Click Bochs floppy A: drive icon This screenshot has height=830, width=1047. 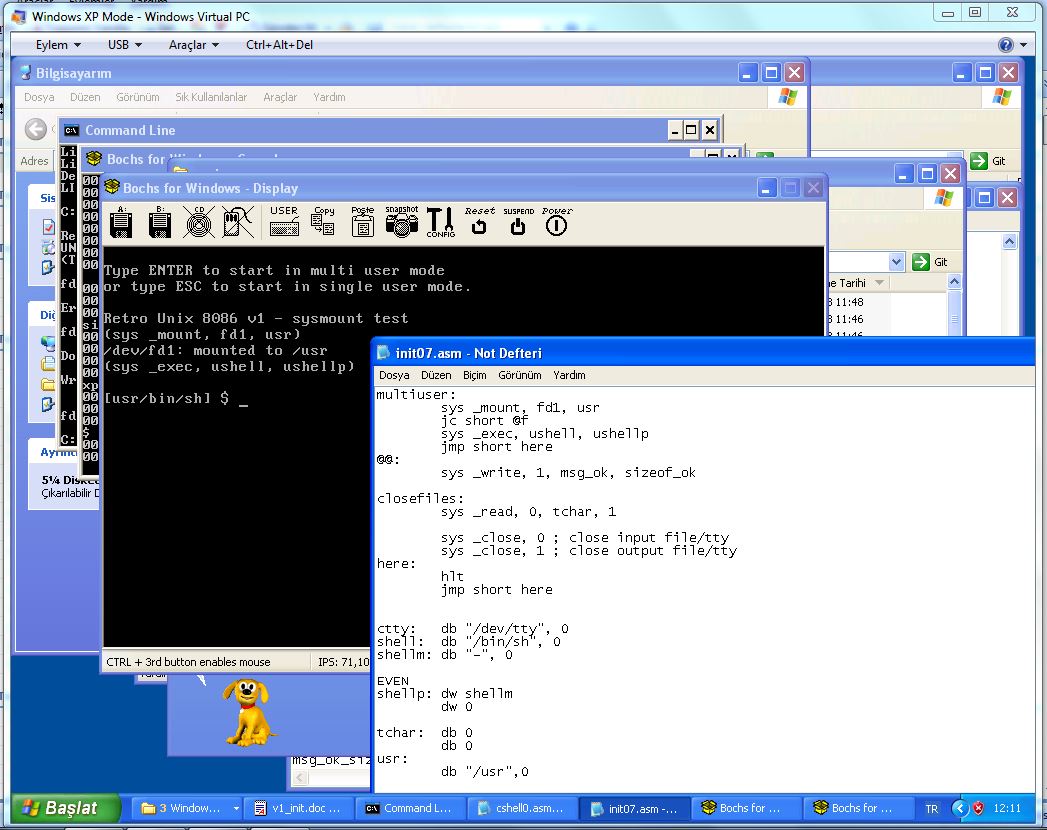(x=121, y=222)
